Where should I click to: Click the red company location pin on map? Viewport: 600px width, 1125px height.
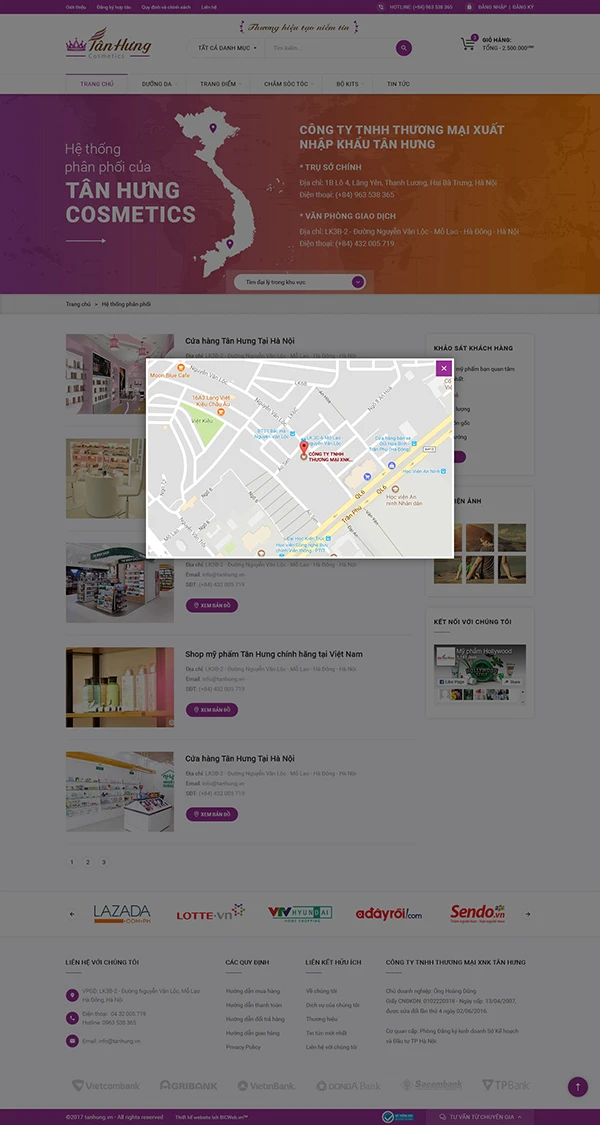[x=304, y=449]
